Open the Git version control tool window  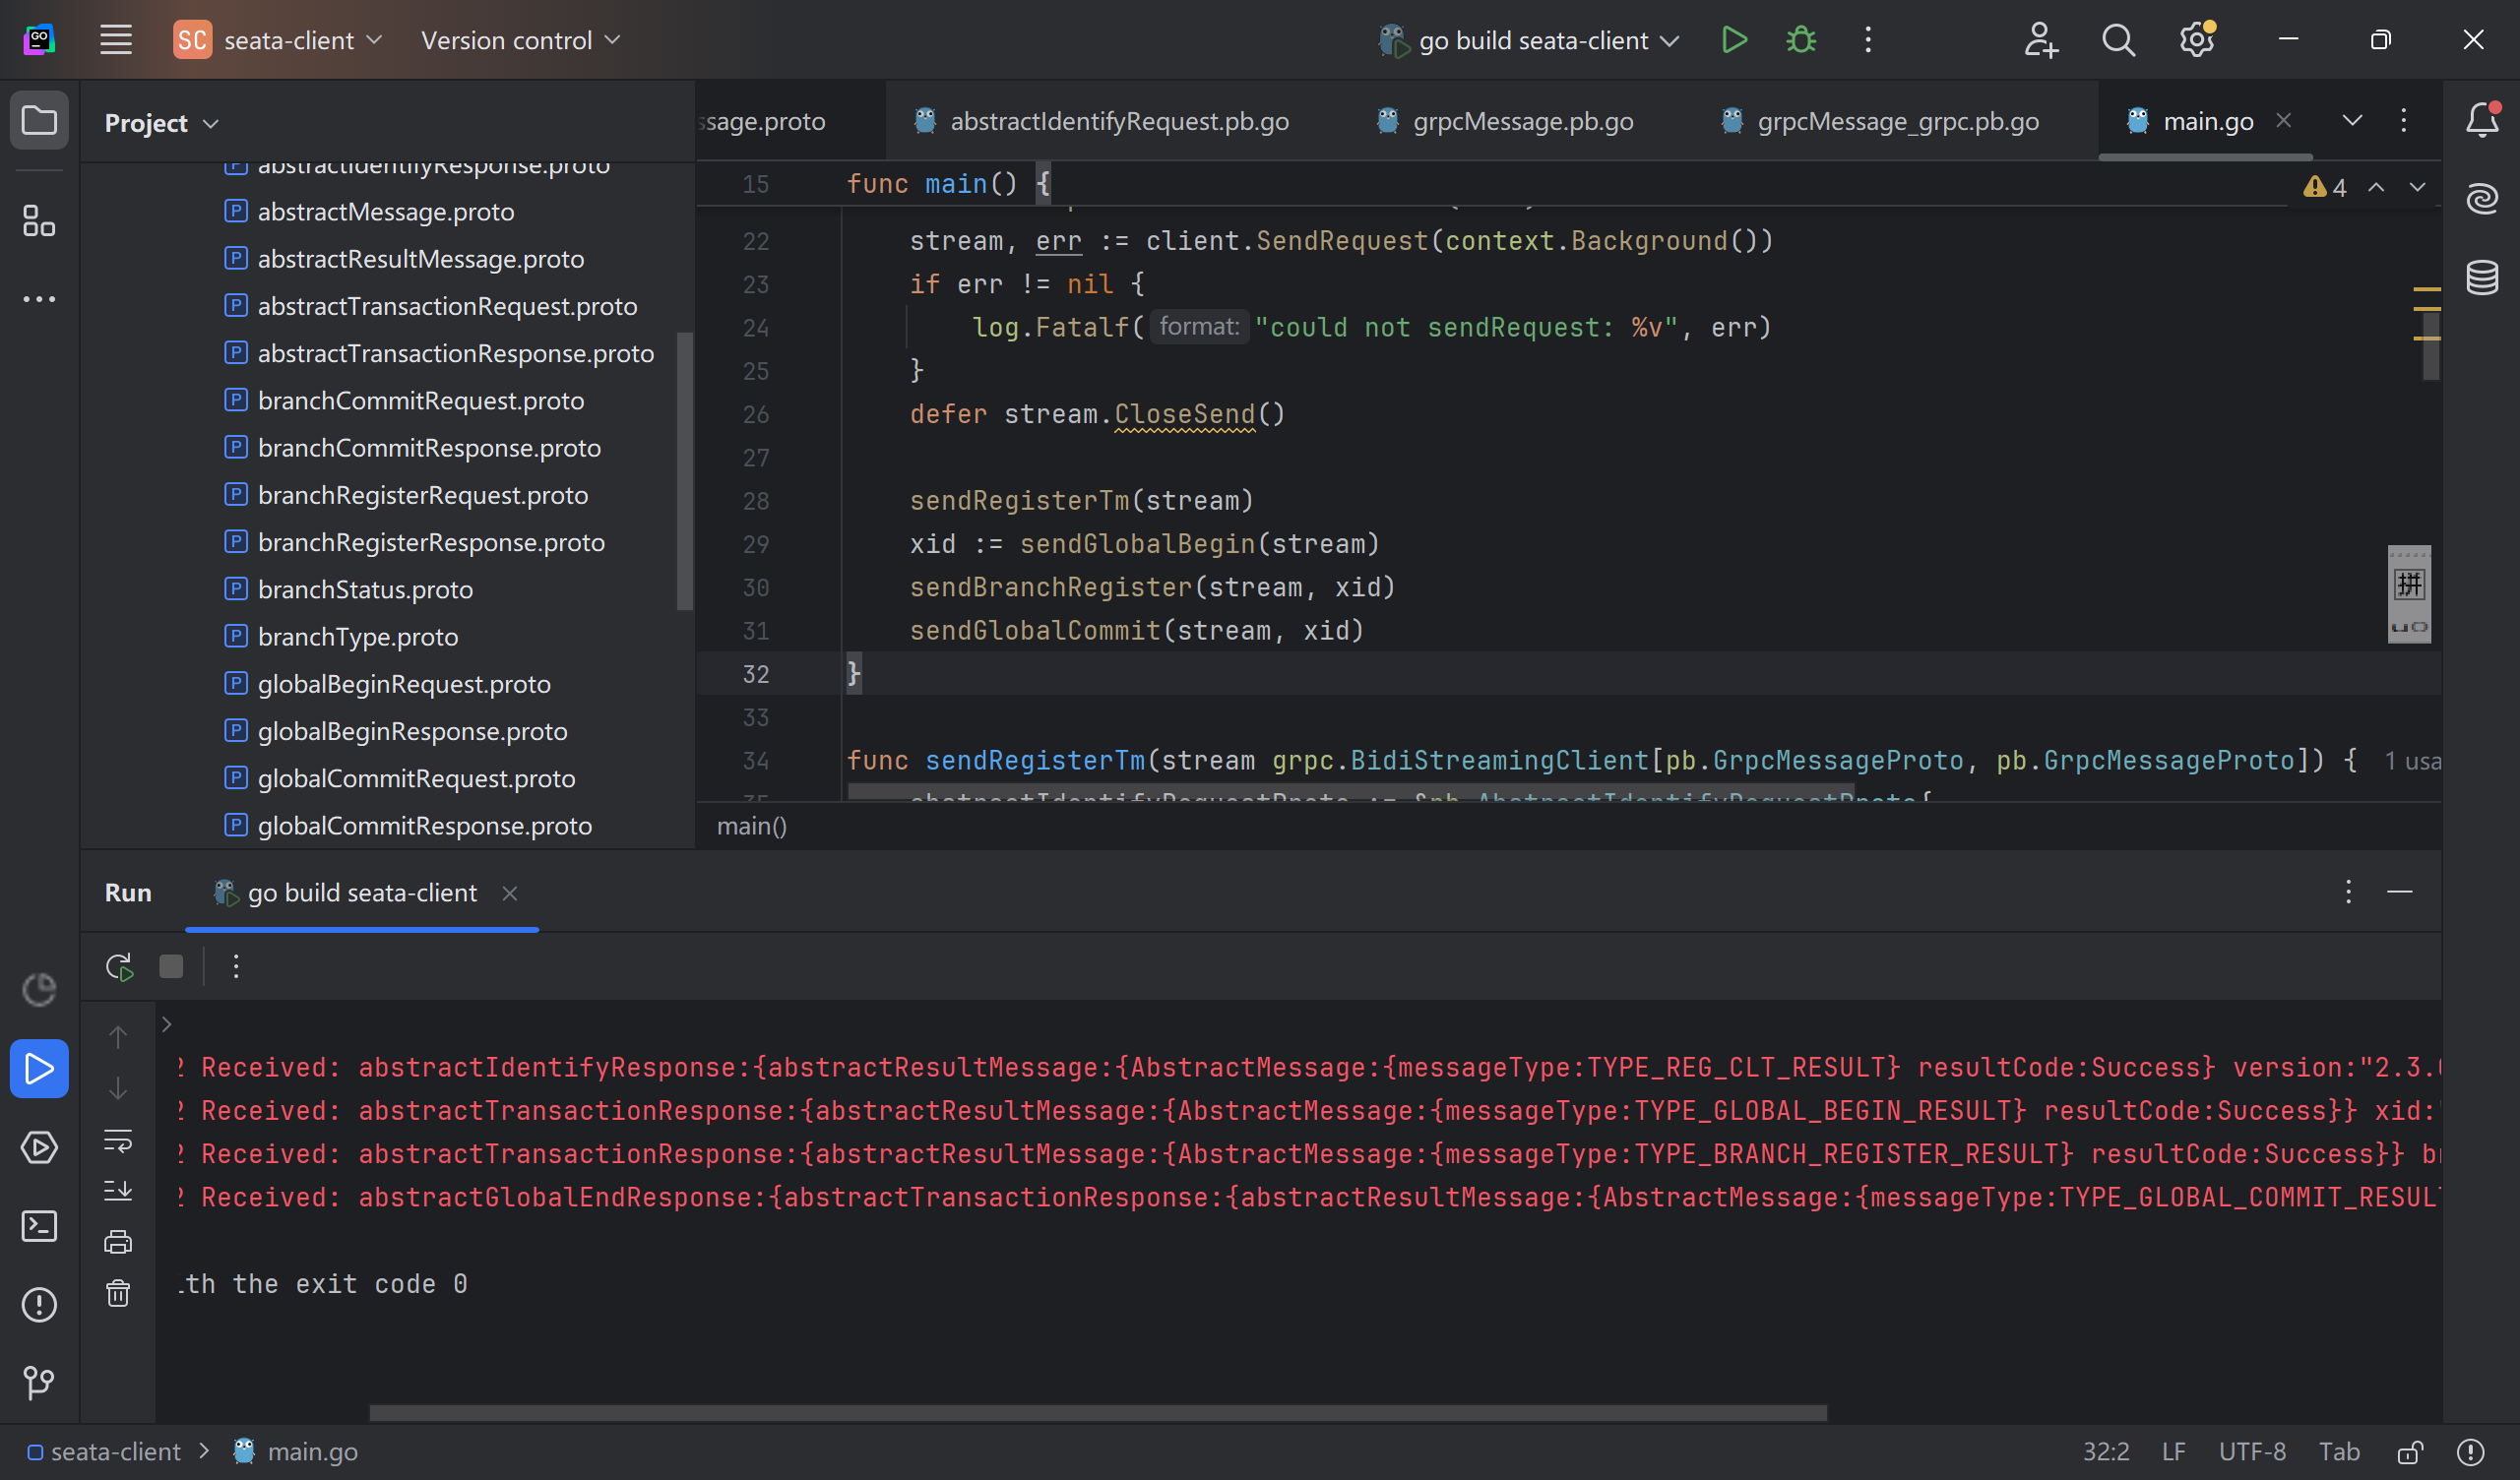pyautogui.click(x=39, y=1382)
